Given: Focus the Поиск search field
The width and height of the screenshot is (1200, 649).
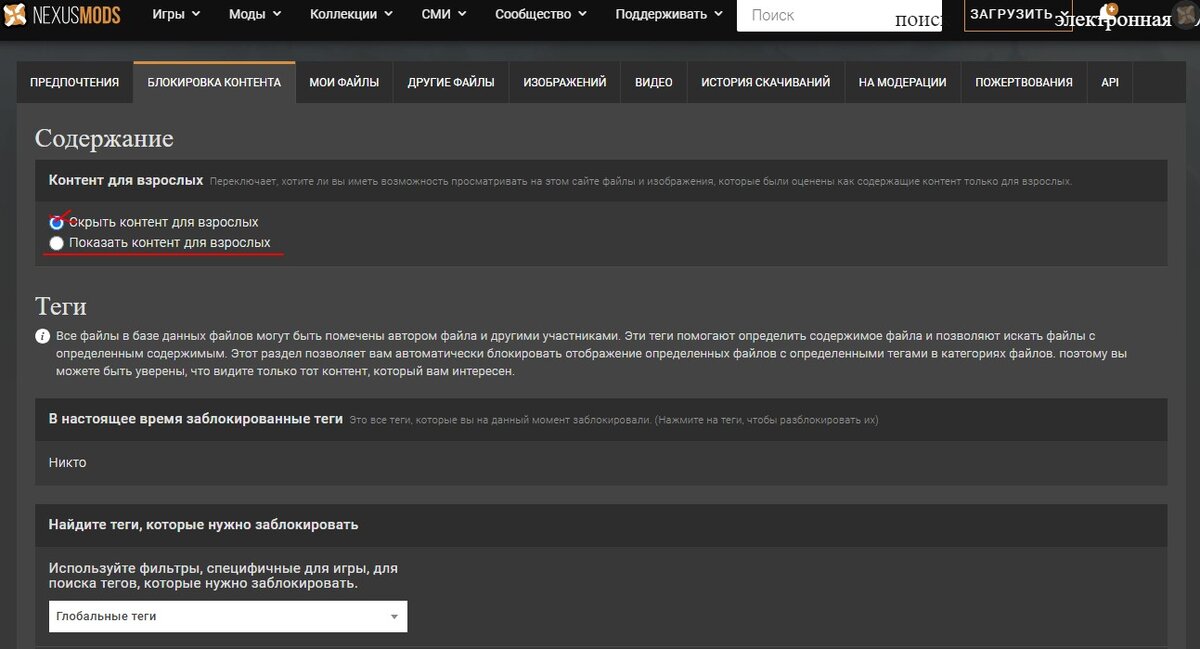Looking at the screenshot, I should tap(839, 15).
